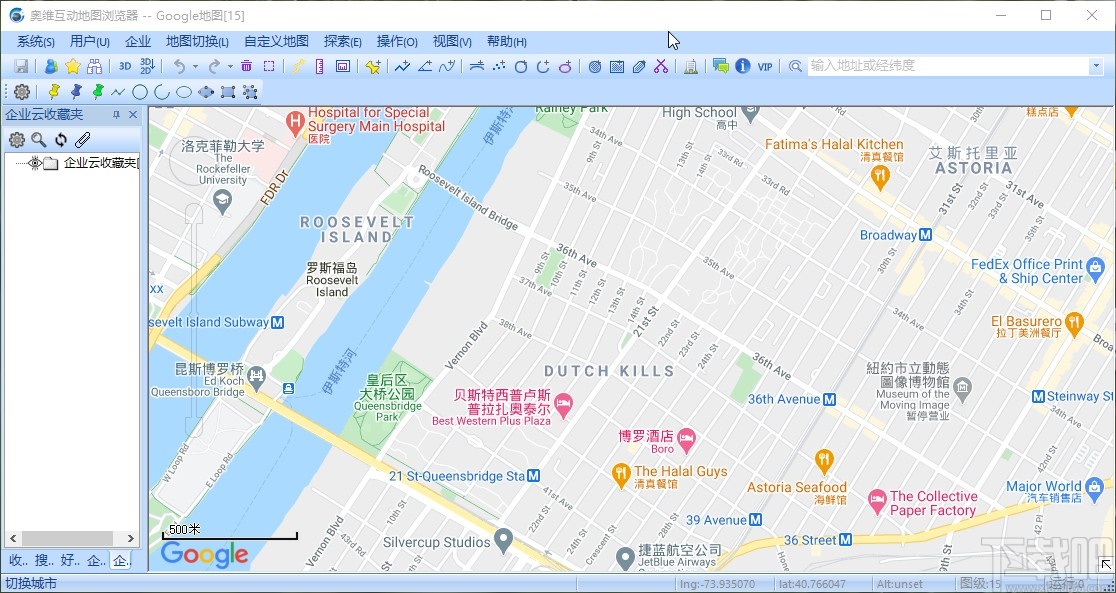1116x593 pixels.
Task: Select the polygon drawing tool
Action: pos(205,91)
